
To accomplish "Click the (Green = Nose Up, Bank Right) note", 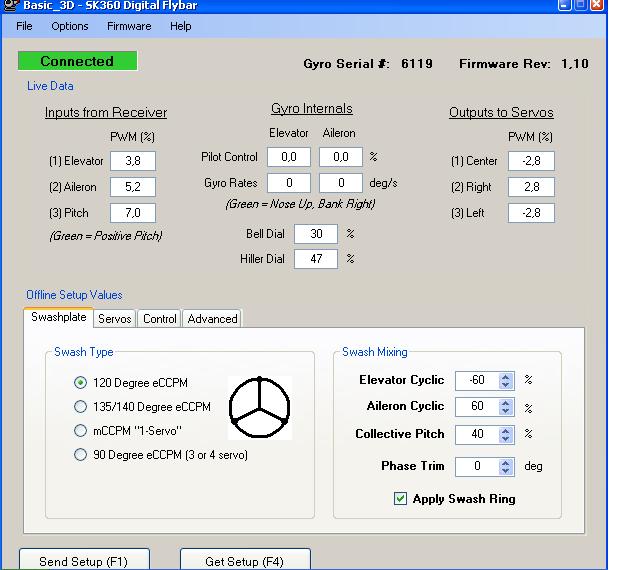I will (300, 204).
